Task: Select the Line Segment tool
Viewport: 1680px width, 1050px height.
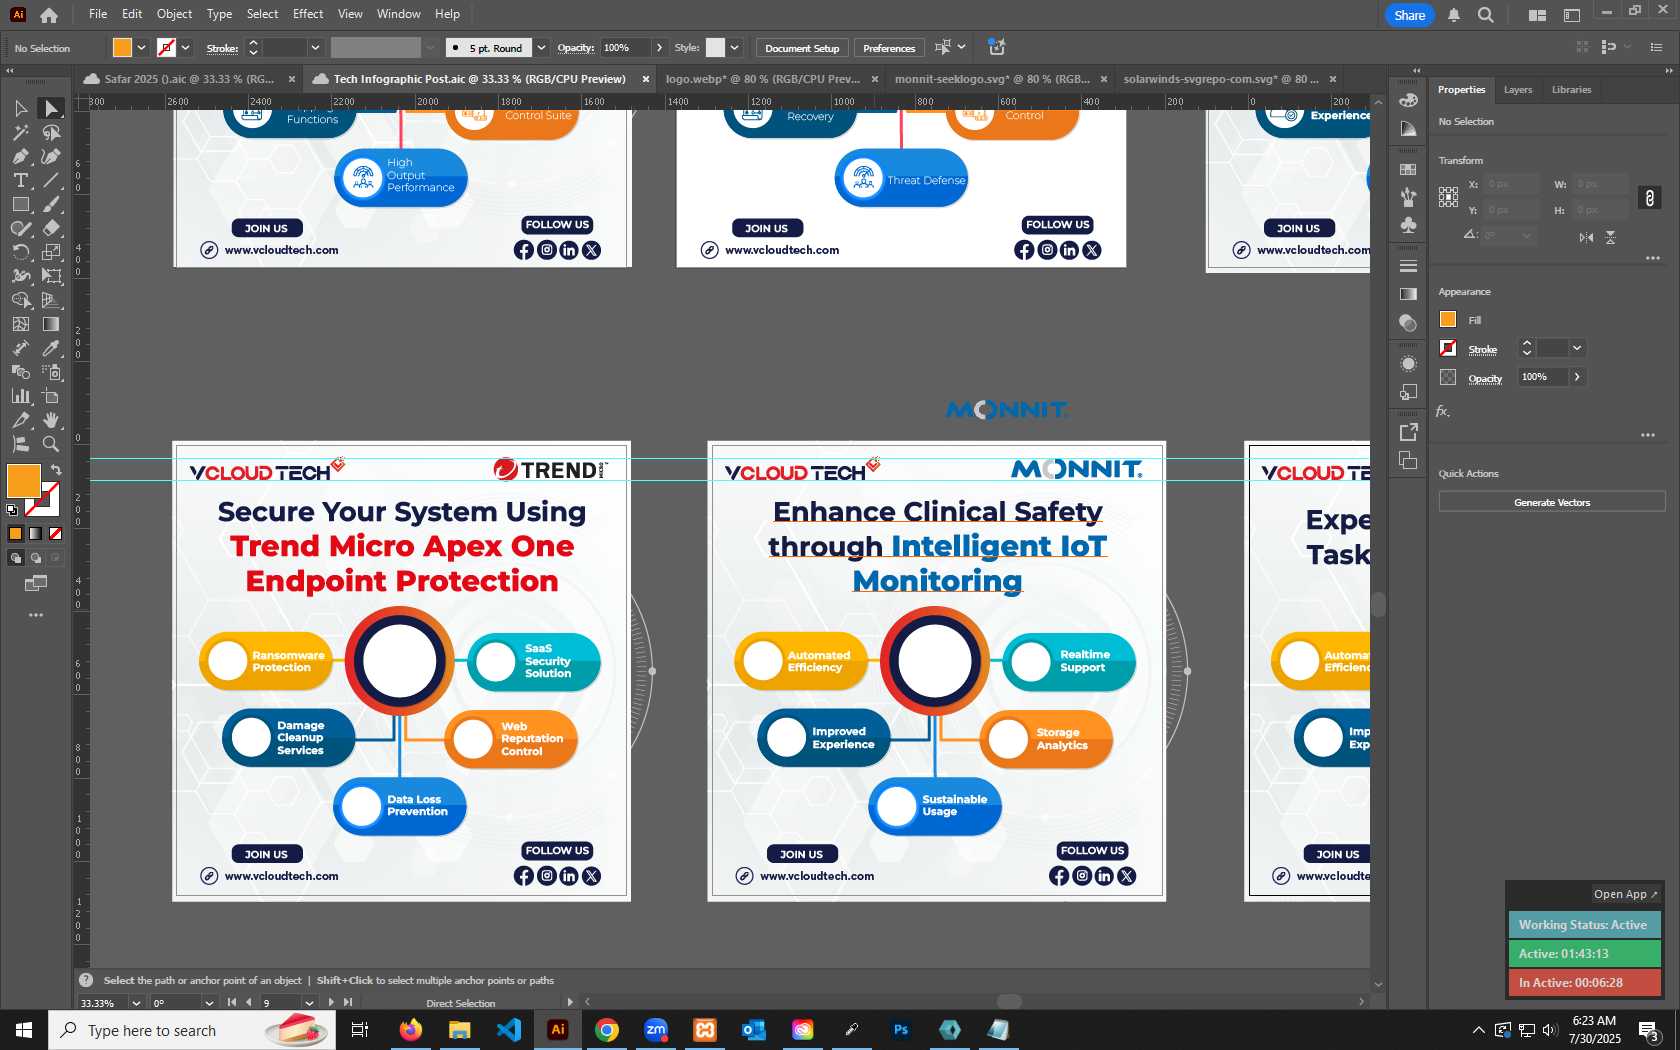Action: 51,180
